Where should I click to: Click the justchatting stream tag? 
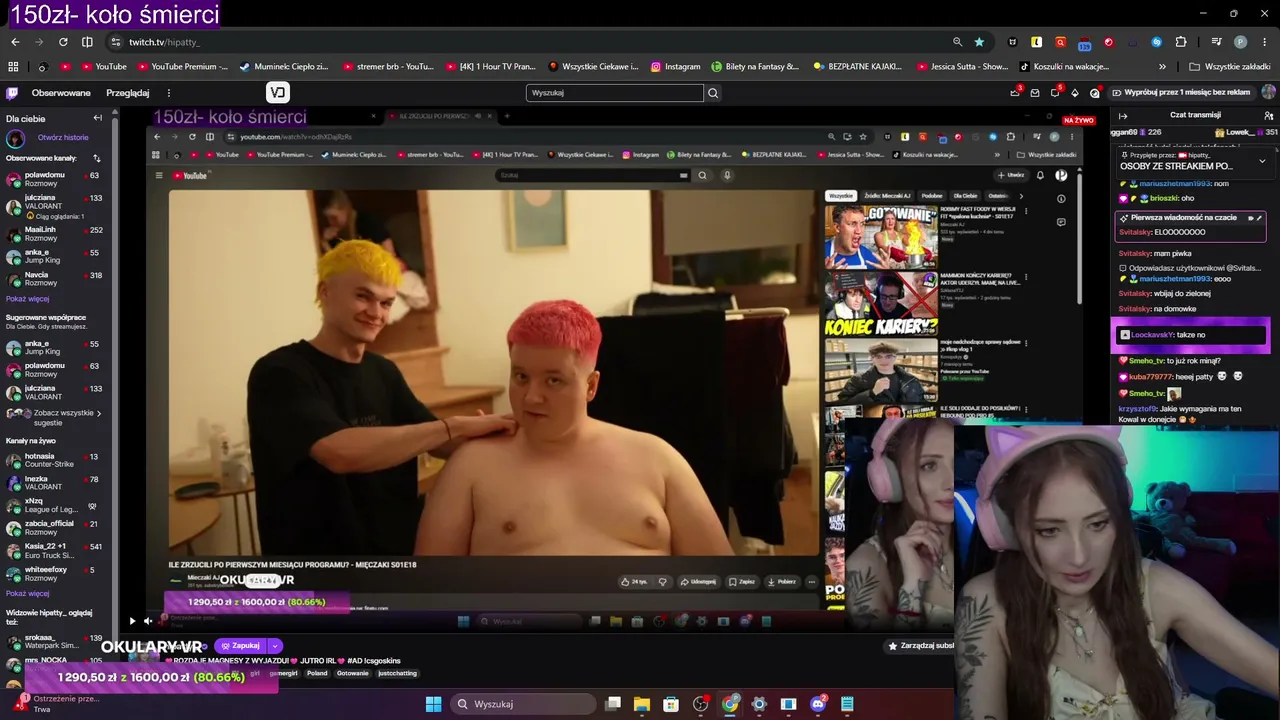click(397, 673)
